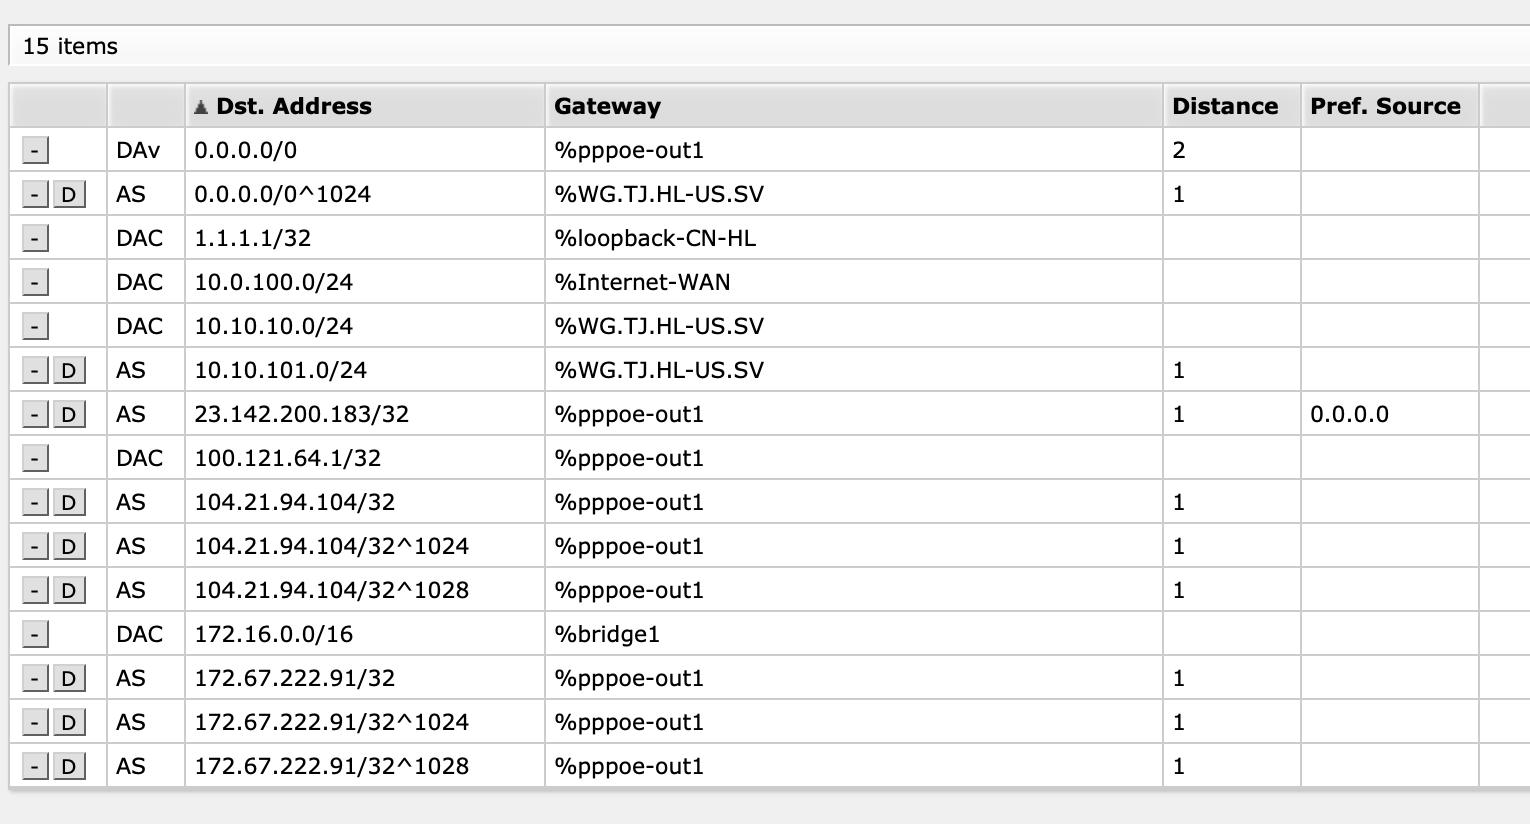Click the D button for 0.0.0.0/0^1024 route
1530x824 pixels.
pyautogui.click(x=68, y=194)
